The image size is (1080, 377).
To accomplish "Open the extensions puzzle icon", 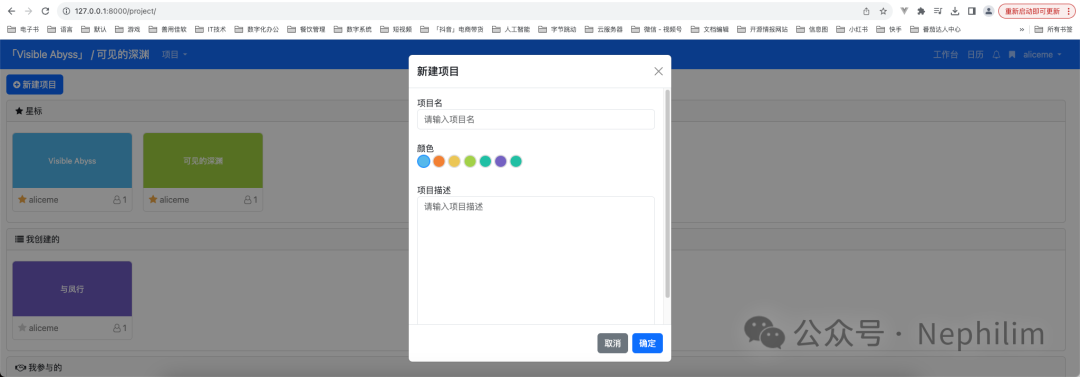I will click(922, 11).
